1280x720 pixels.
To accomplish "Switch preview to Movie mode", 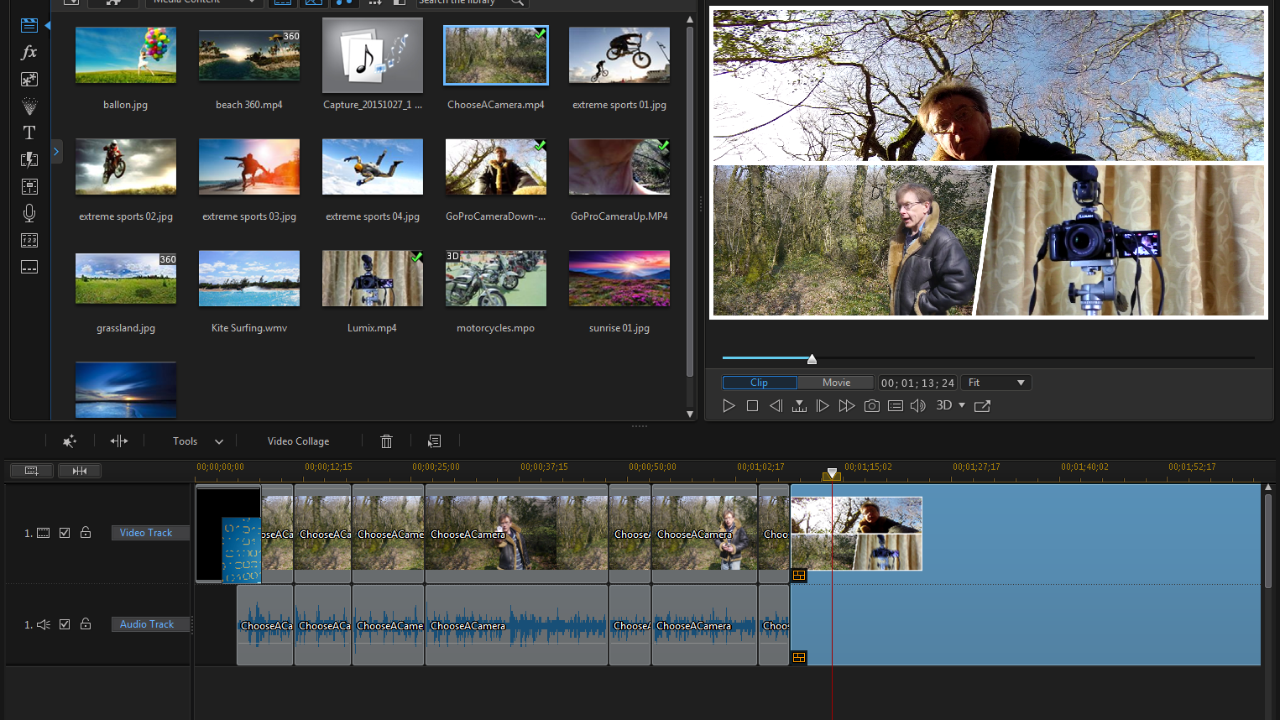I will click(836, 383).
